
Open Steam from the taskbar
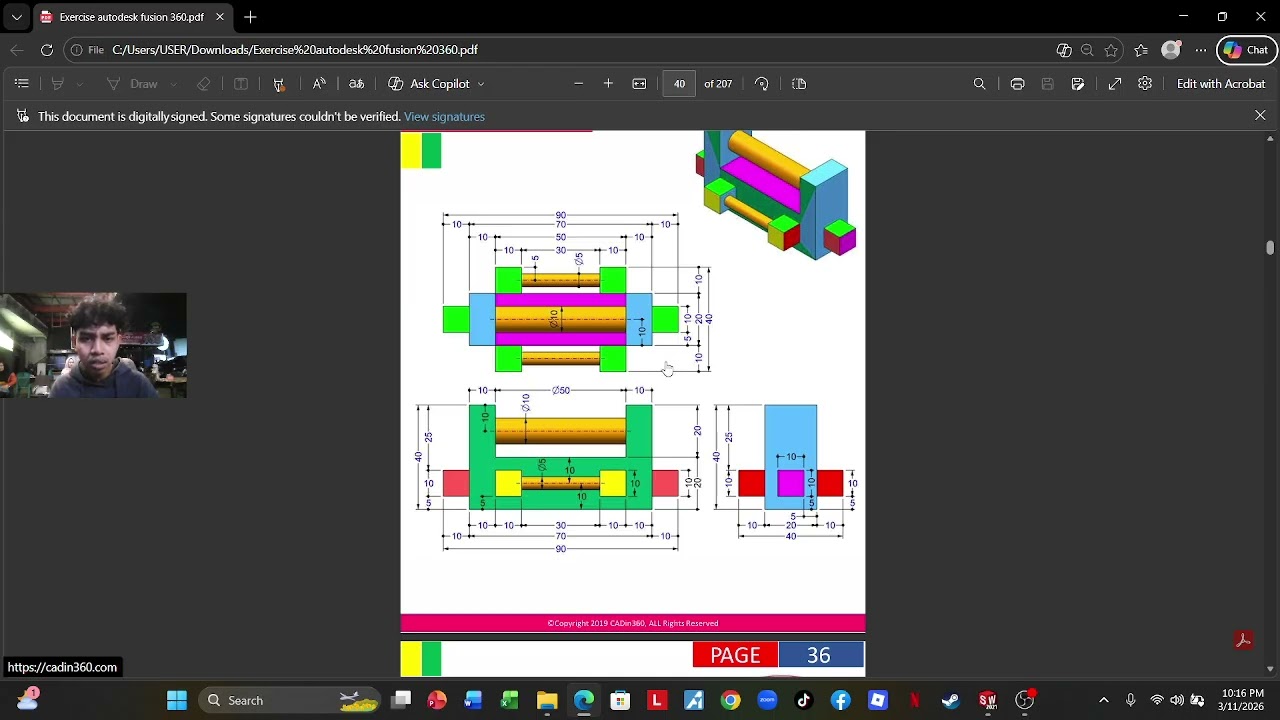pos(951,700)
